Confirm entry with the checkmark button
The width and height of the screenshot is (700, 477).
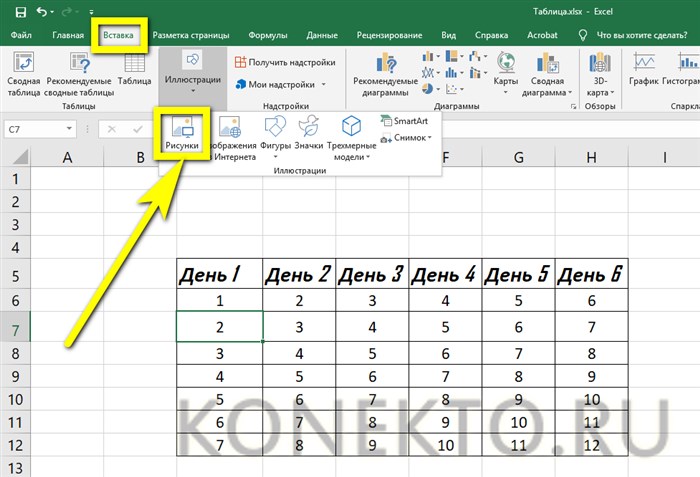138,130
